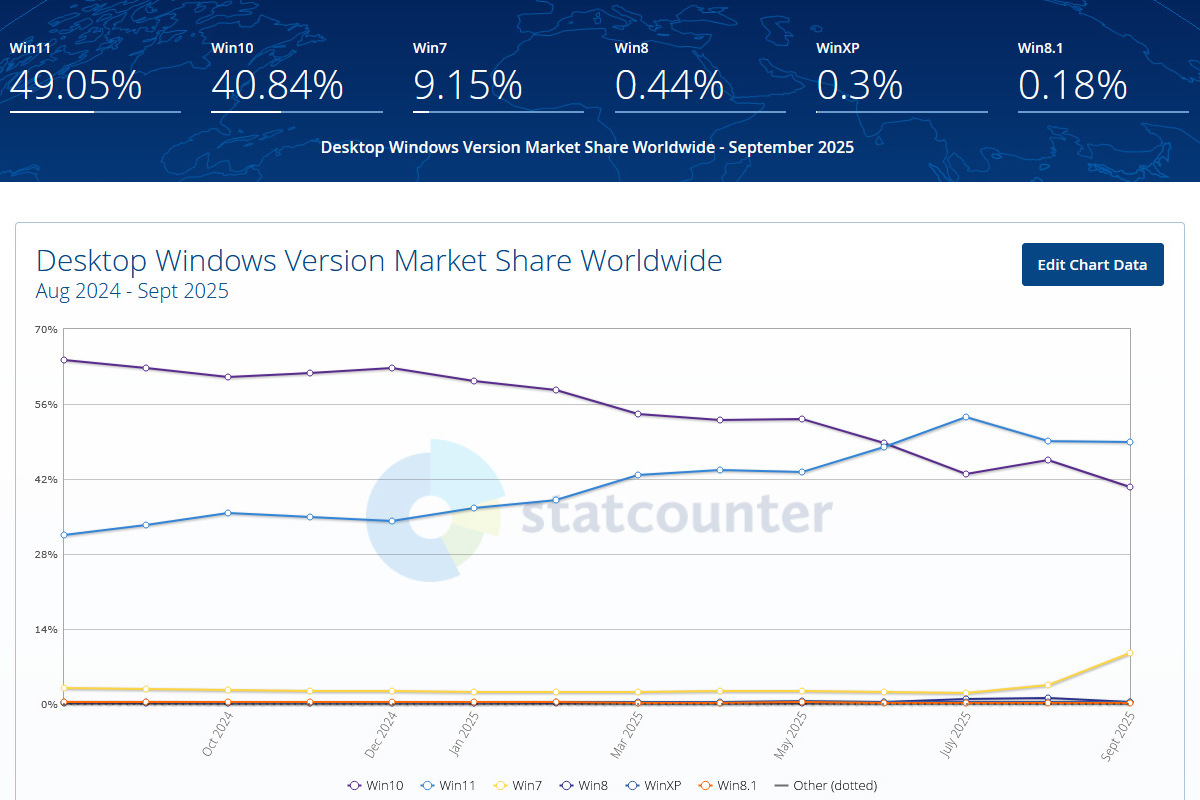This screenshot has height=800, width=1200.
Task: Click the Win7 9.15% header stat
Action: pyautogui.click(x=468, y=85)
